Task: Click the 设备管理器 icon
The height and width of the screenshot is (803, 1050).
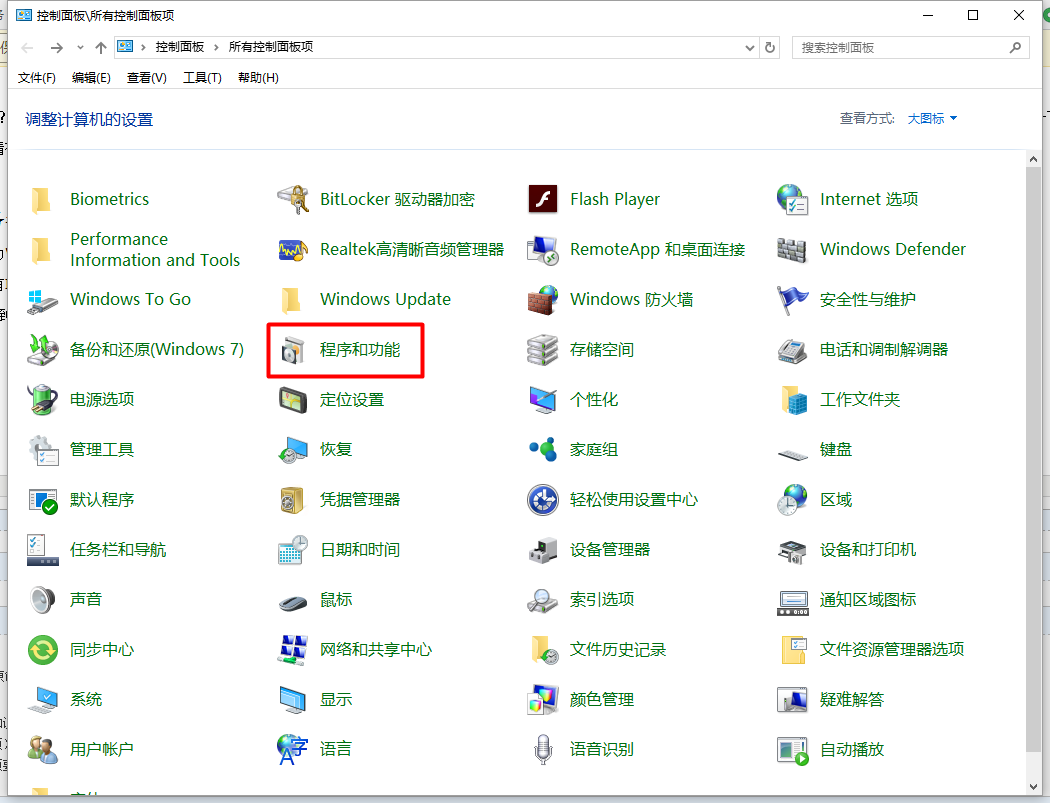Action: [x=542, y=550]
